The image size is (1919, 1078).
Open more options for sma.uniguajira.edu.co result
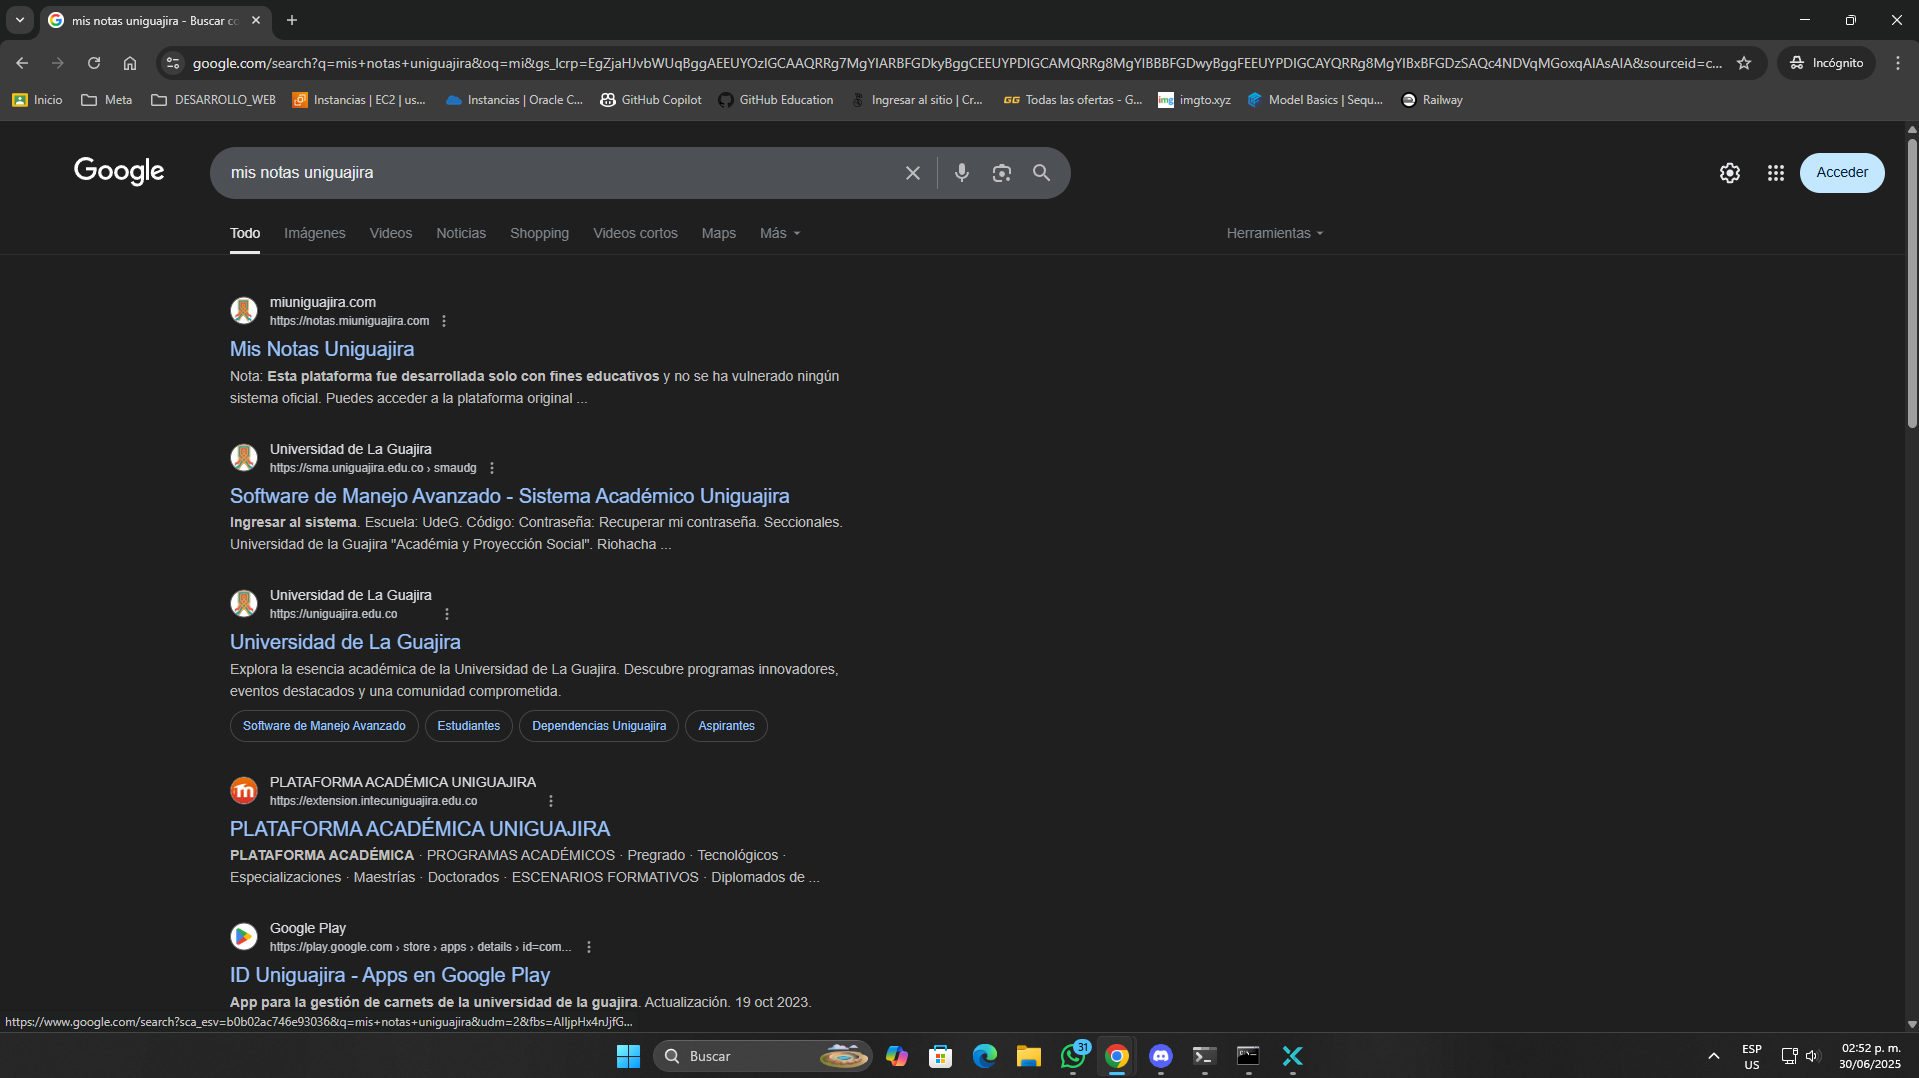point(491,468)
